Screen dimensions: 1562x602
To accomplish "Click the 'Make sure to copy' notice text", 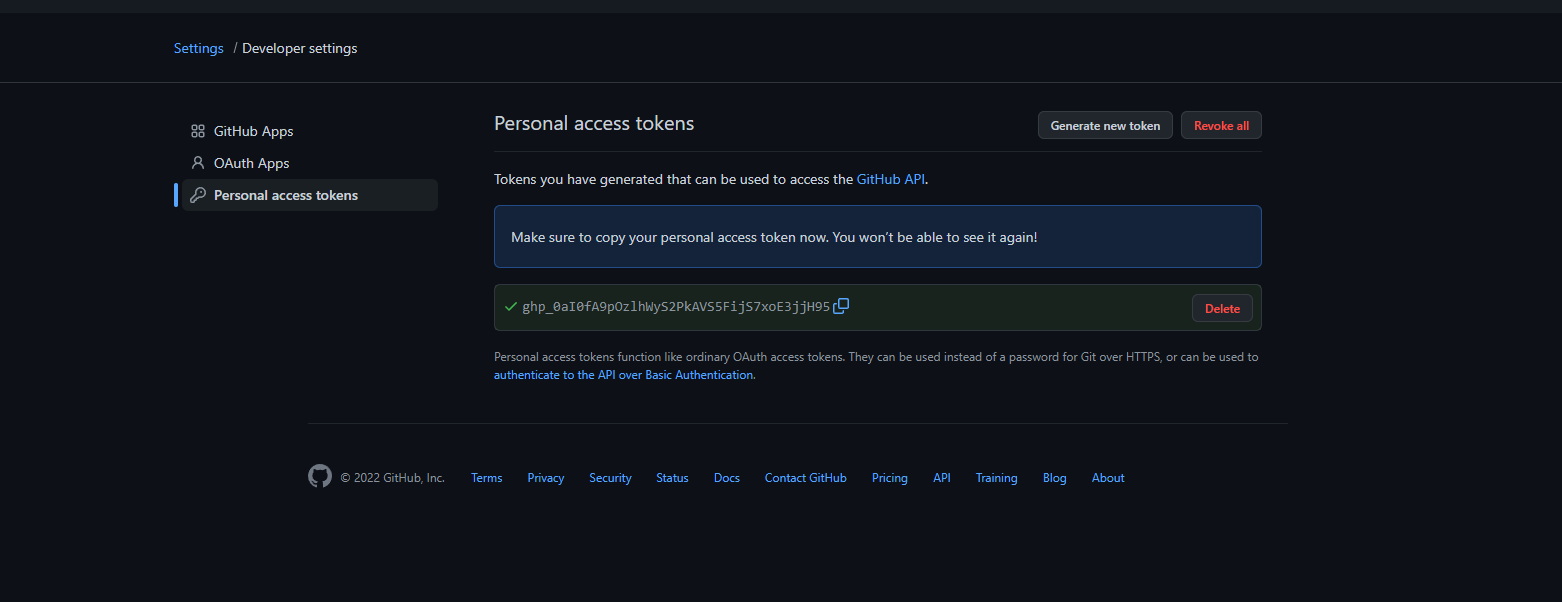I will (774, 237).
